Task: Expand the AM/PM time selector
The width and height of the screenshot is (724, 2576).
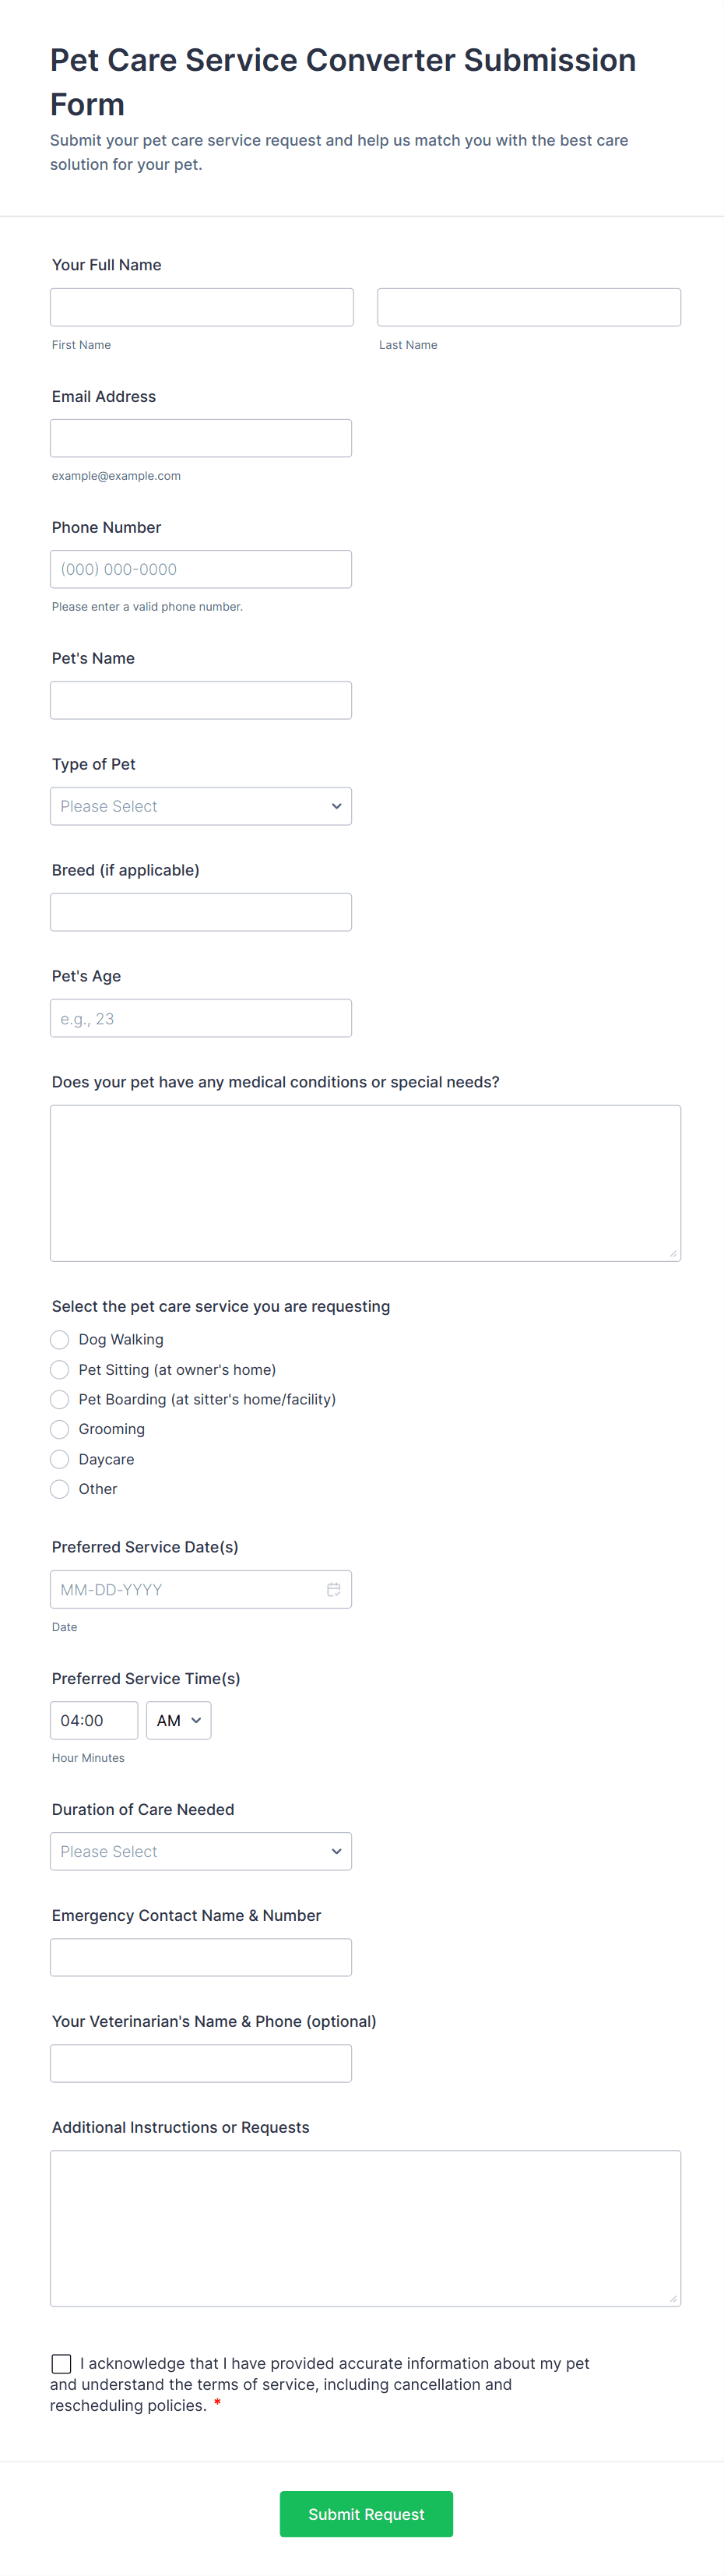Action: [178, 1720]
